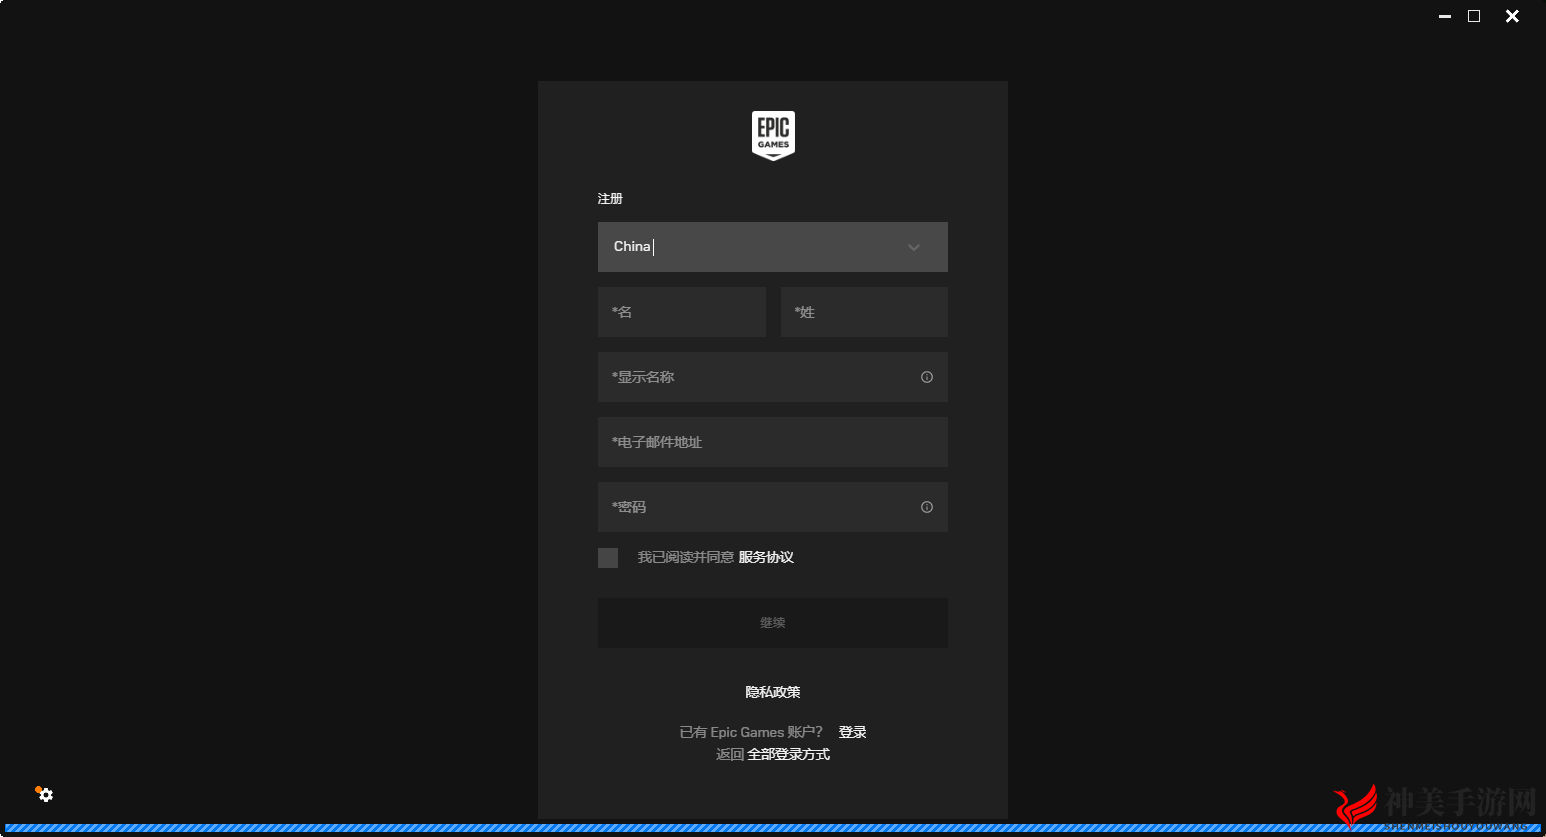Image resolution: width=1546 pixels, height=837 pixels.
Task: Go back via 全部登录方式 link
Action: (789, 754)
